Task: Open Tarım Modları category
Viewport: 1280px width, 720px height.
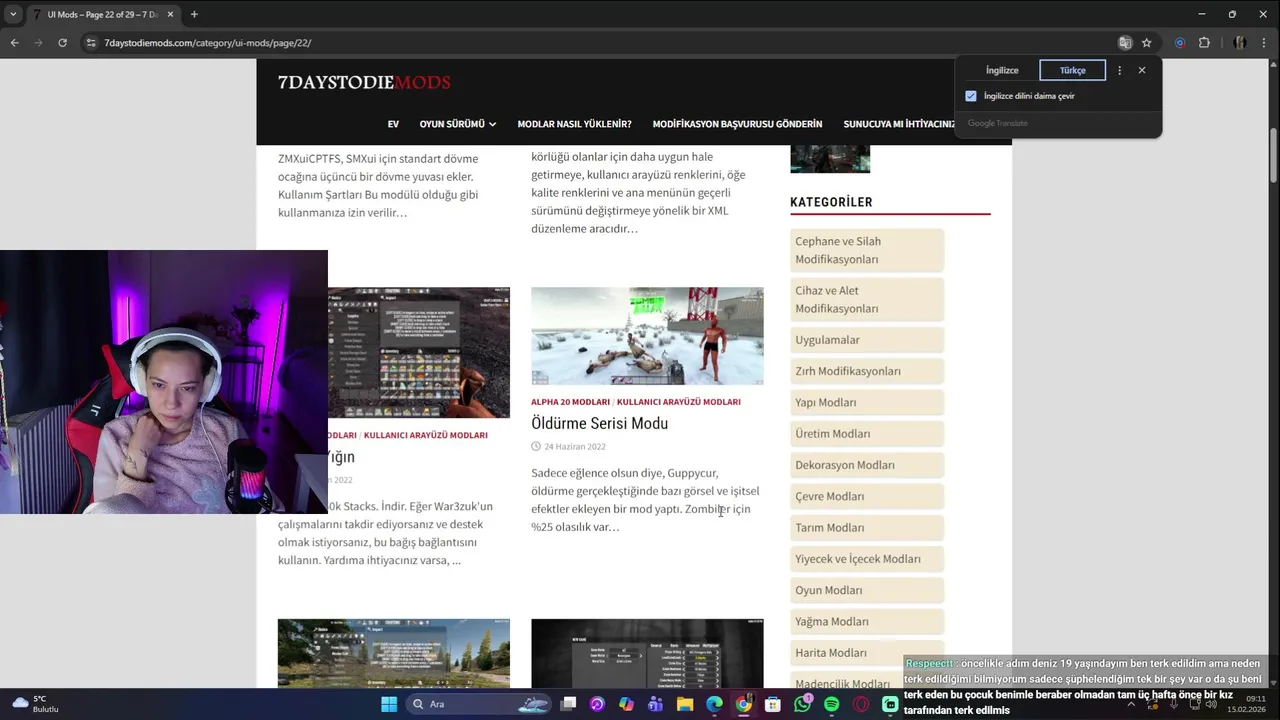Action: pyautogui.click(x=866, y=527)
